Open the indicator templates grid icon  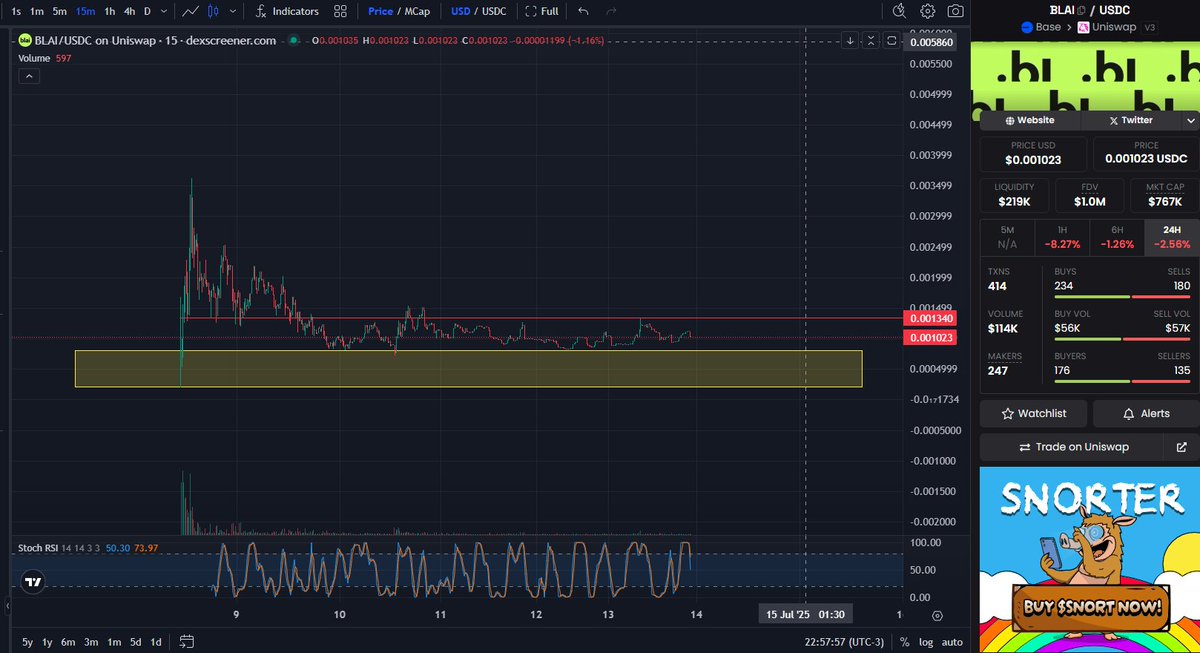coord(341,11)
